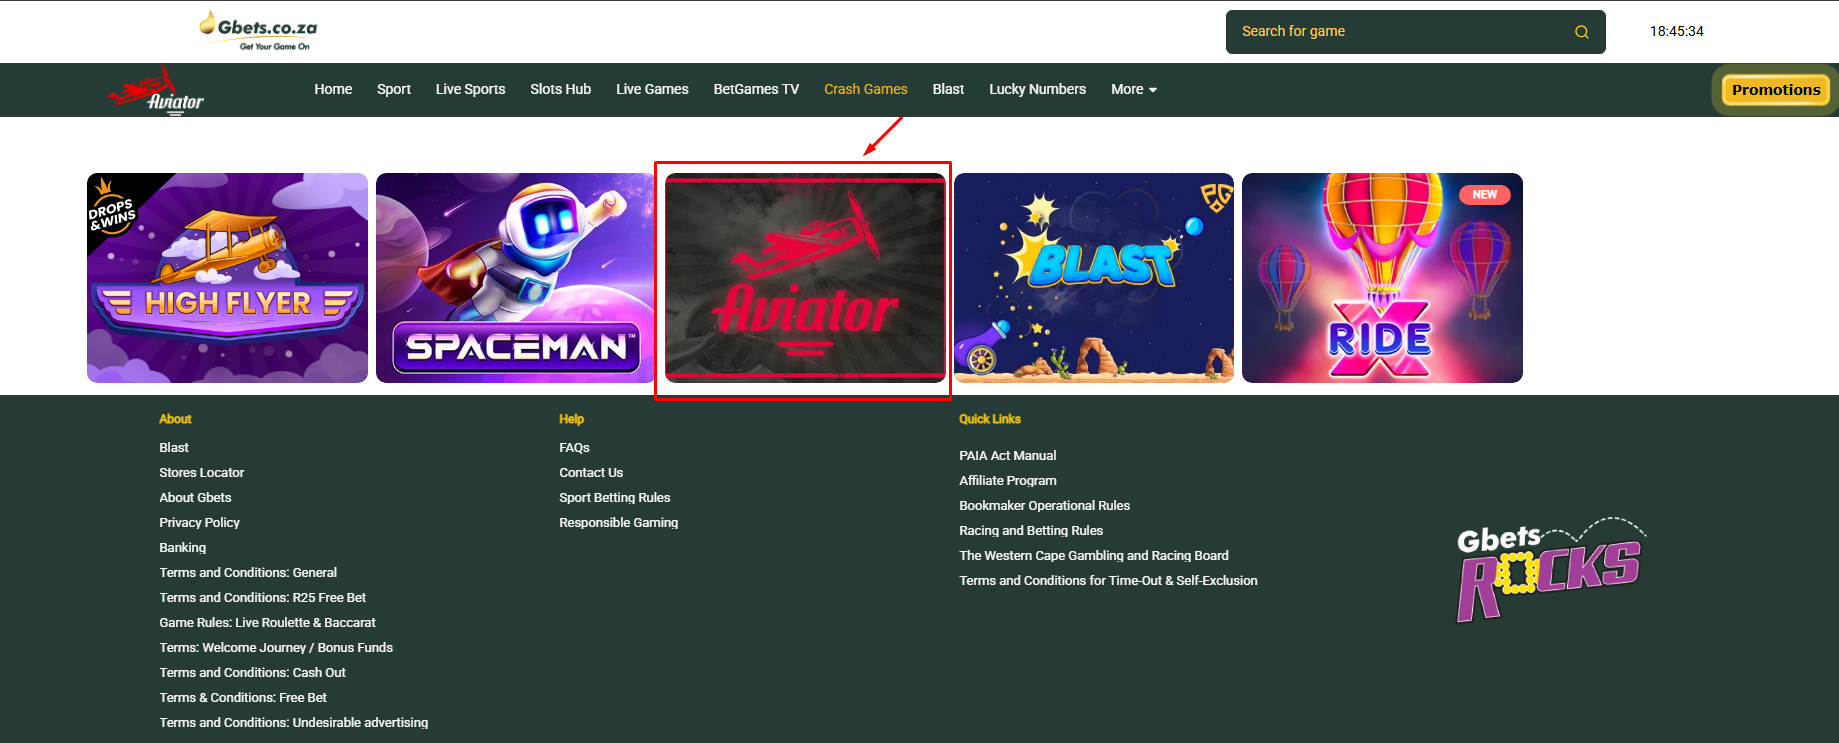Click the search magnifier icon
Image resolution: width=1839 pixels, height=743 pixels.
click(x=1581, y=32)
